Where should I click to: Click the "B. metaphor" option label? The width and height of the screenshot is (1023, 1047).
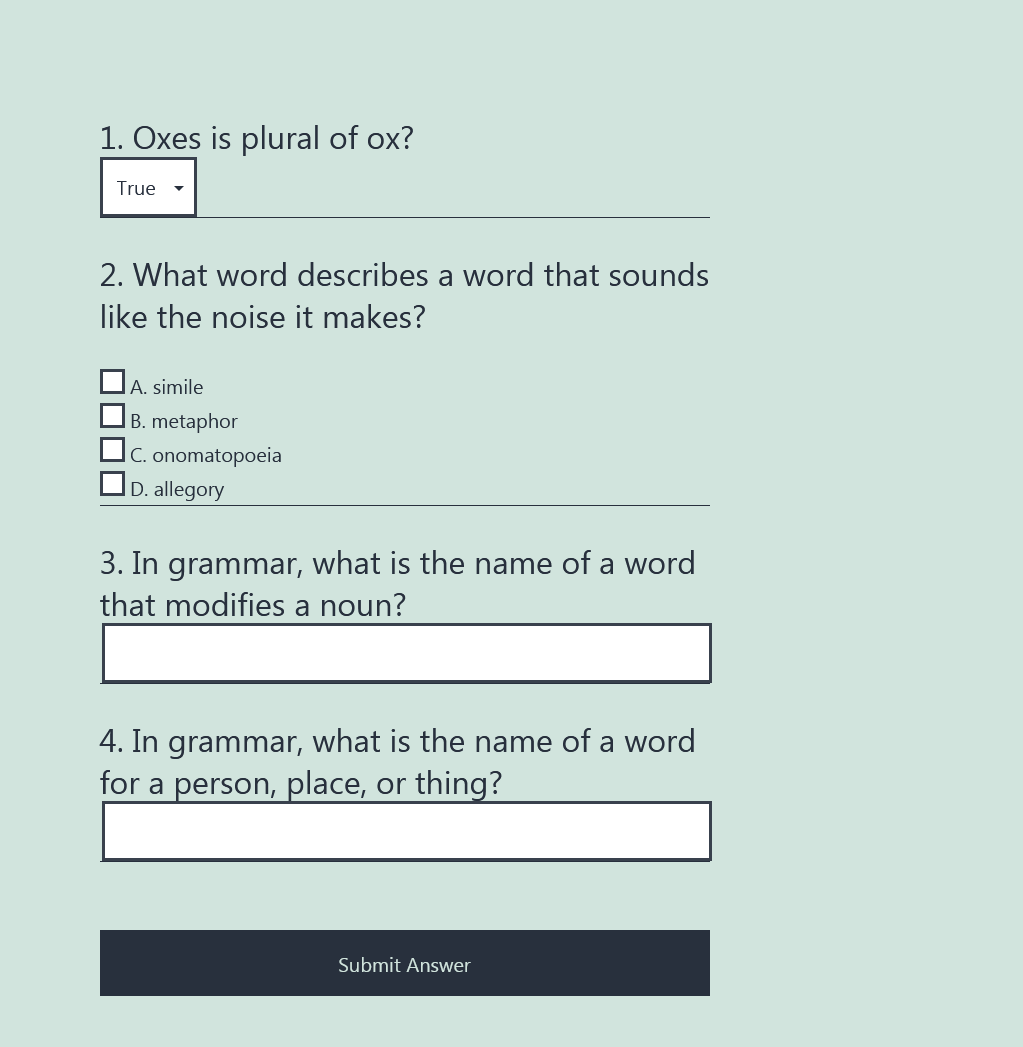click(x=184, y=421)
